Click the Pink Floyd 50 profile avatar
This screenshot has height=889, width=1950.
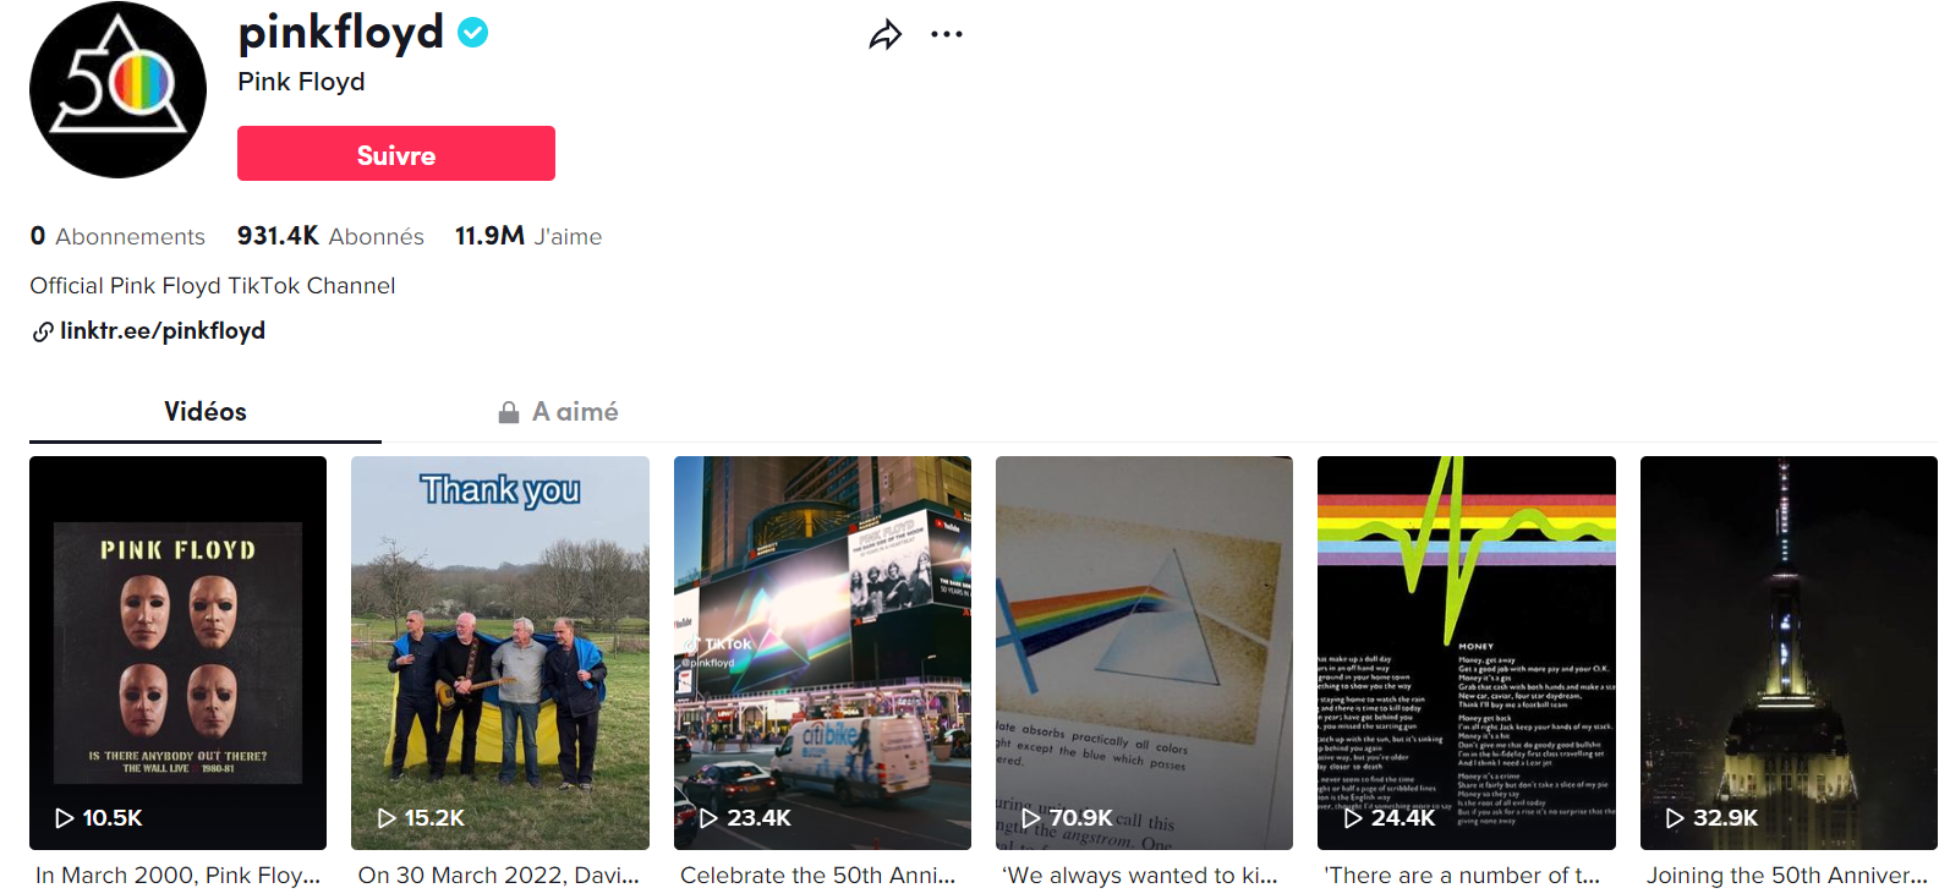pyautogui.click(x=118, y=90)
